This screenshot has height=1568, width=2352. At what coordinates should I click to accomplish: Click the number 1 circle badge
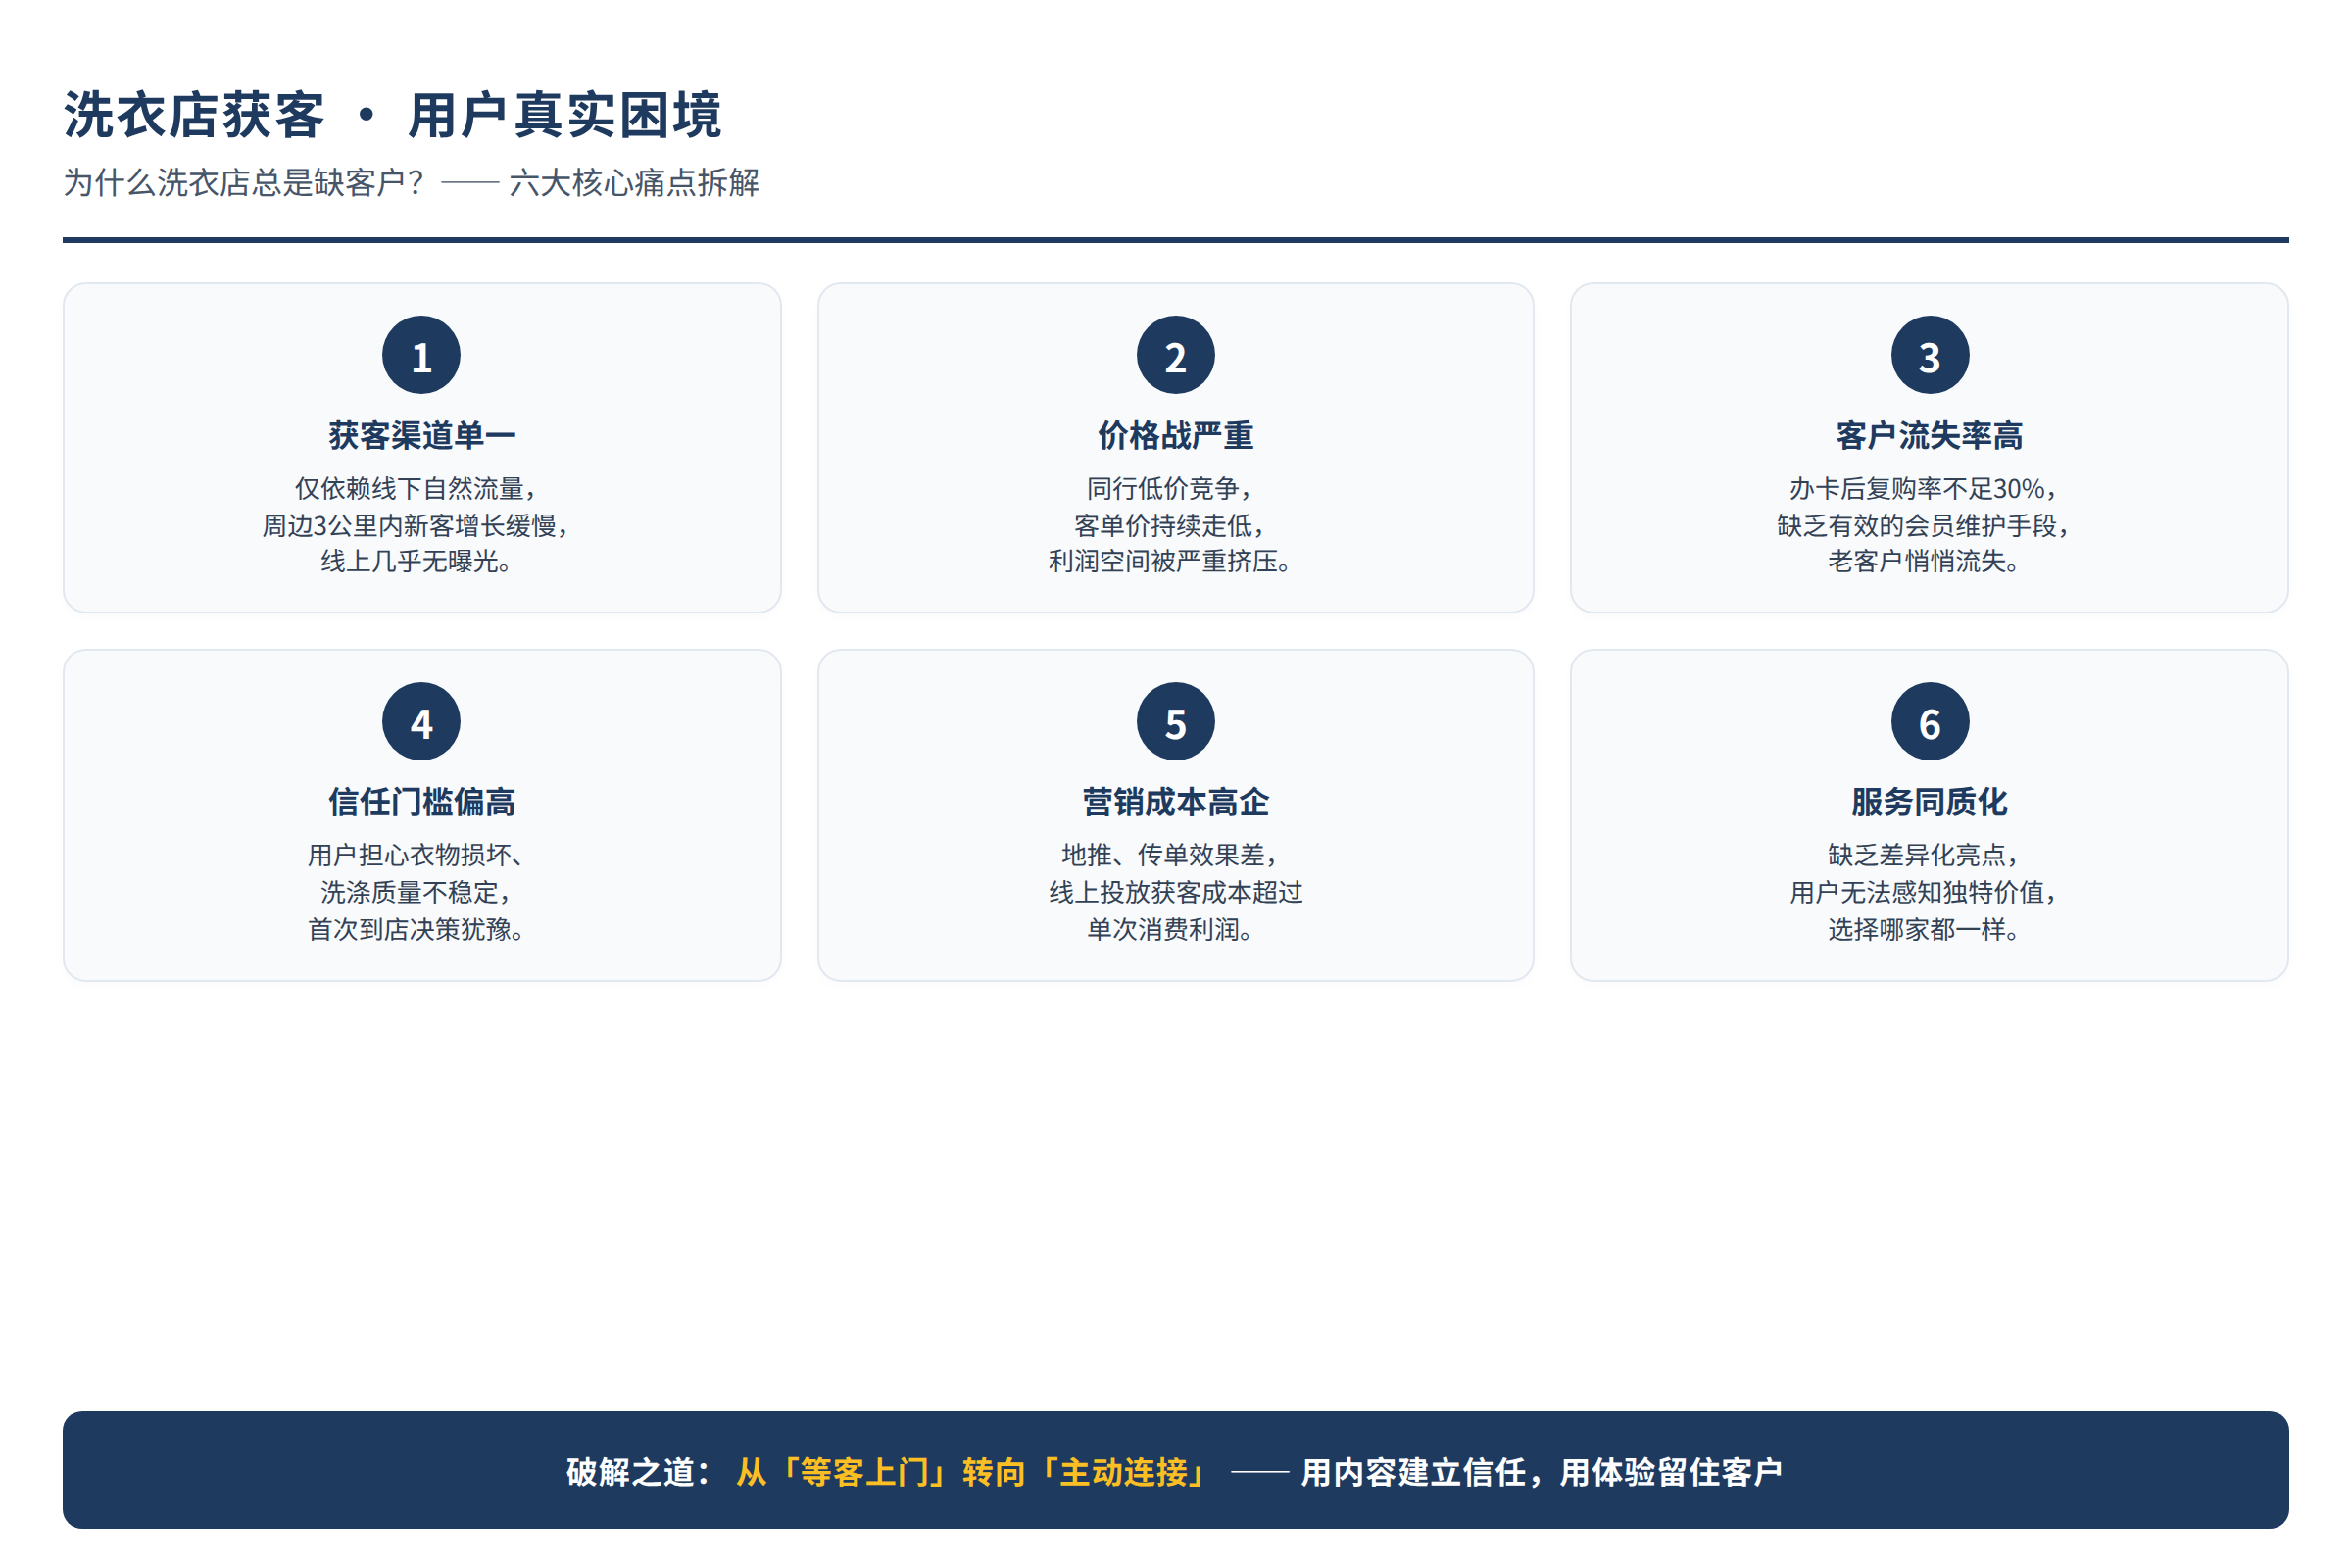421,355
